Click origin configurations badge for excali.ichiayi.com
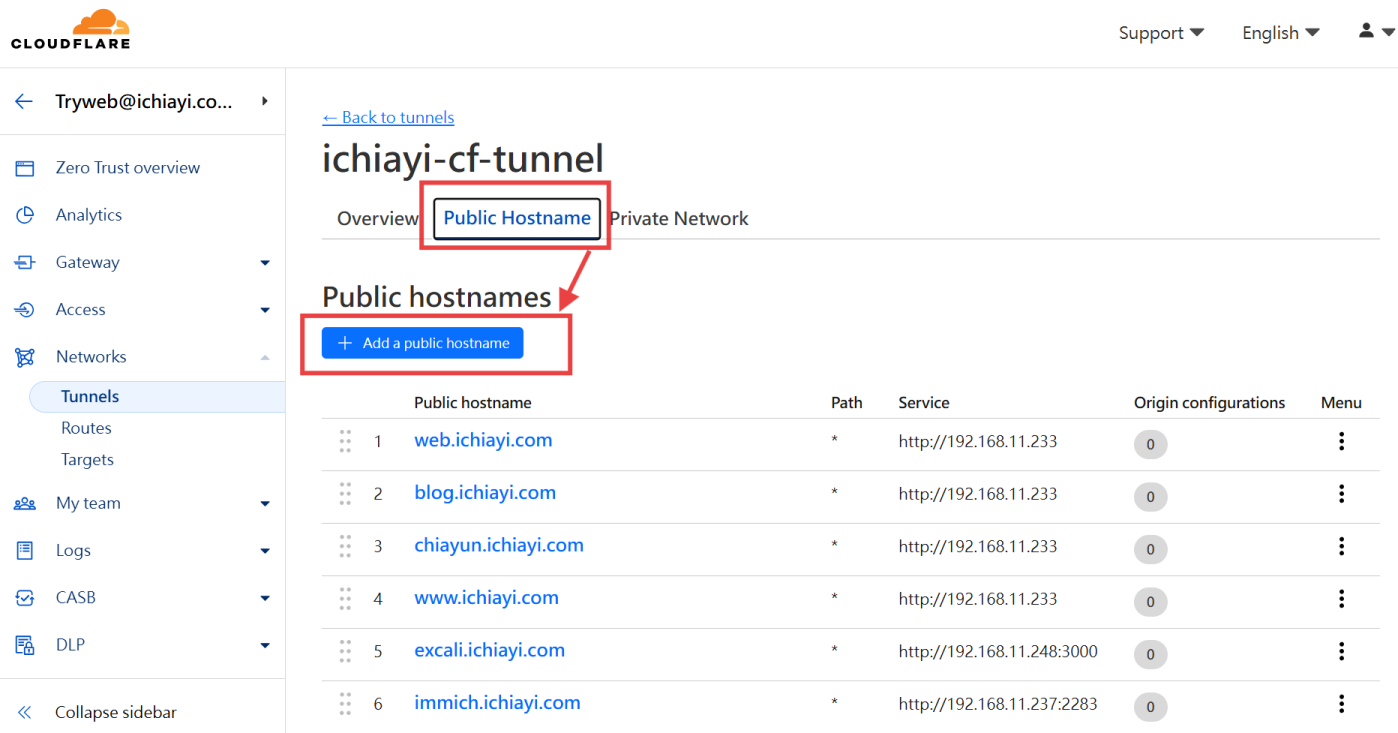The height and width of the screenshot is (733, 1398). pyautogui.click(x=1150, y=654)
